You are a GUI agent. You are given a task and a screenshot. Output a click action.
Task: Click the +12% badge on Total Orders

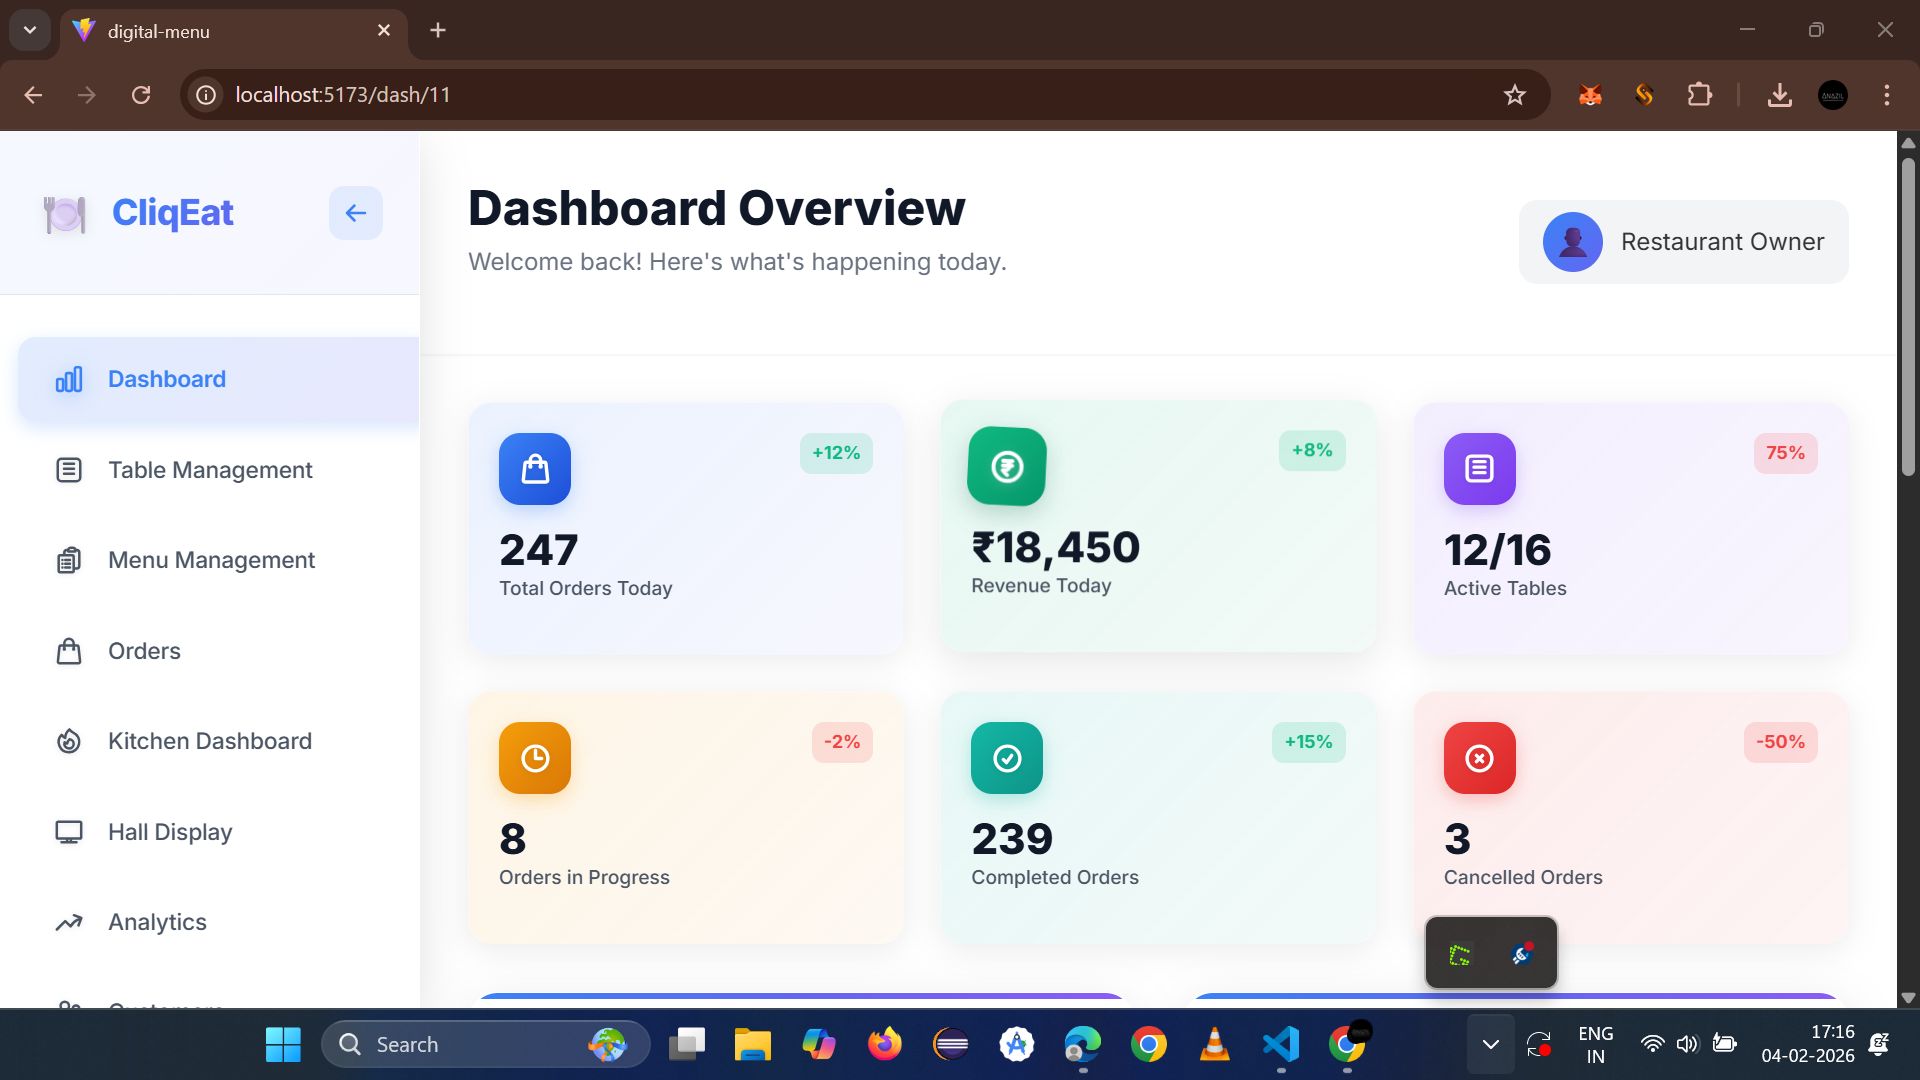click(836, 453)
